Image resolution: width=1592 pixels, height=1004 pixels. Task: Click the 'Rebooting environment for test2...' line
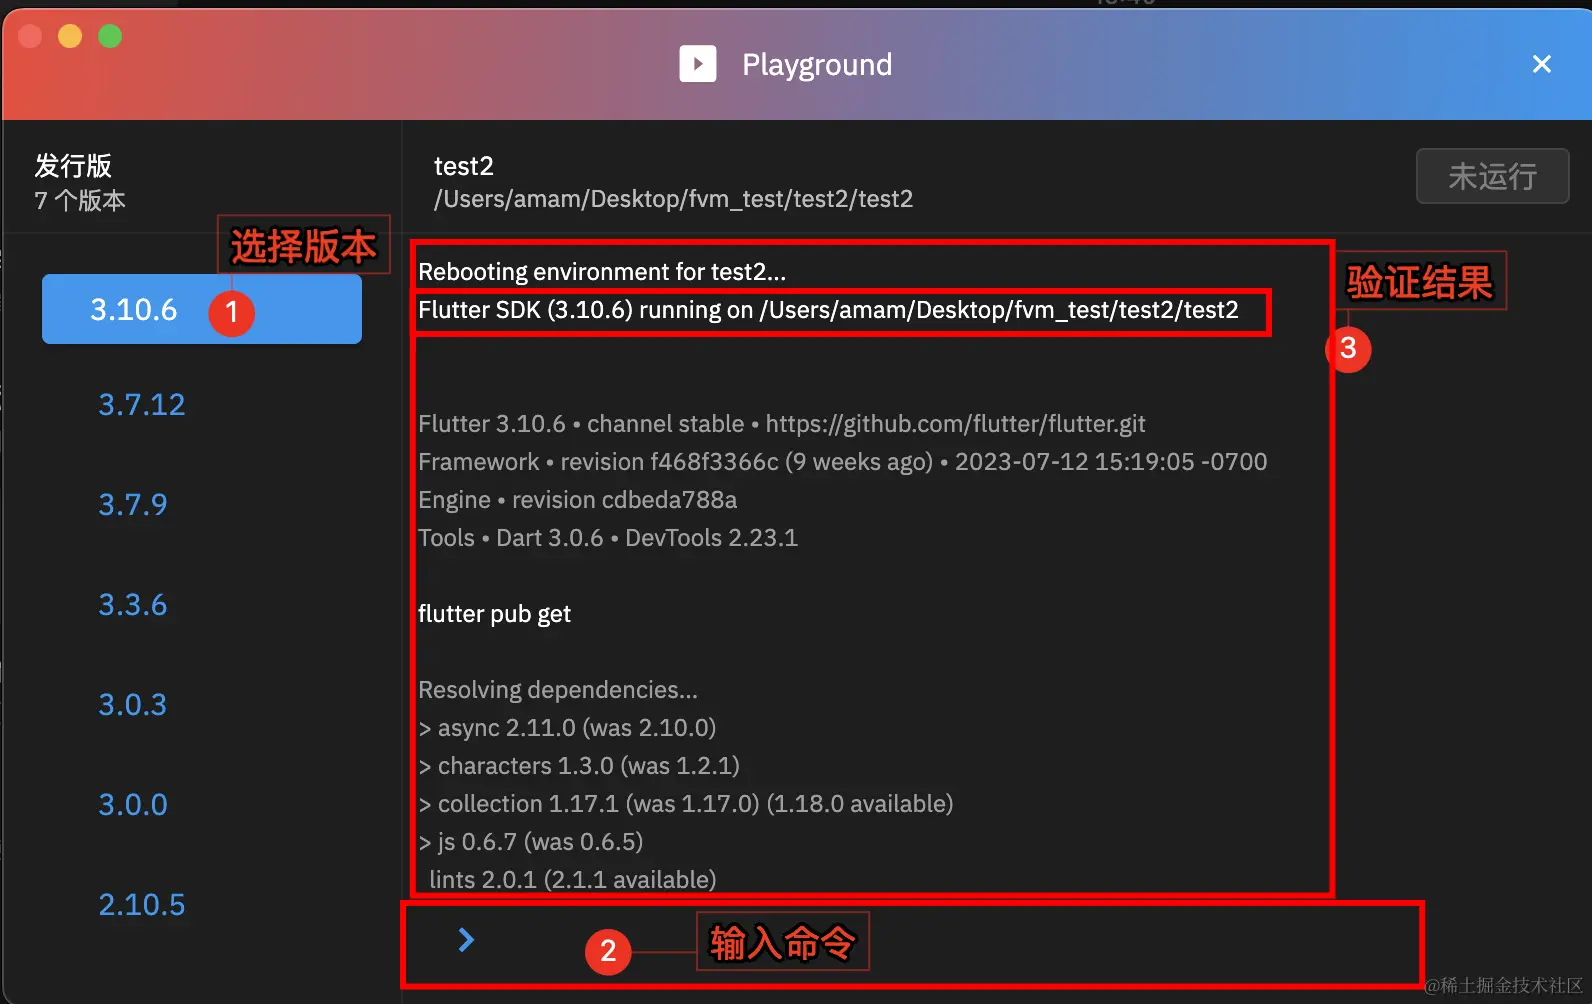pyautogui.click(x=602, y=272)
